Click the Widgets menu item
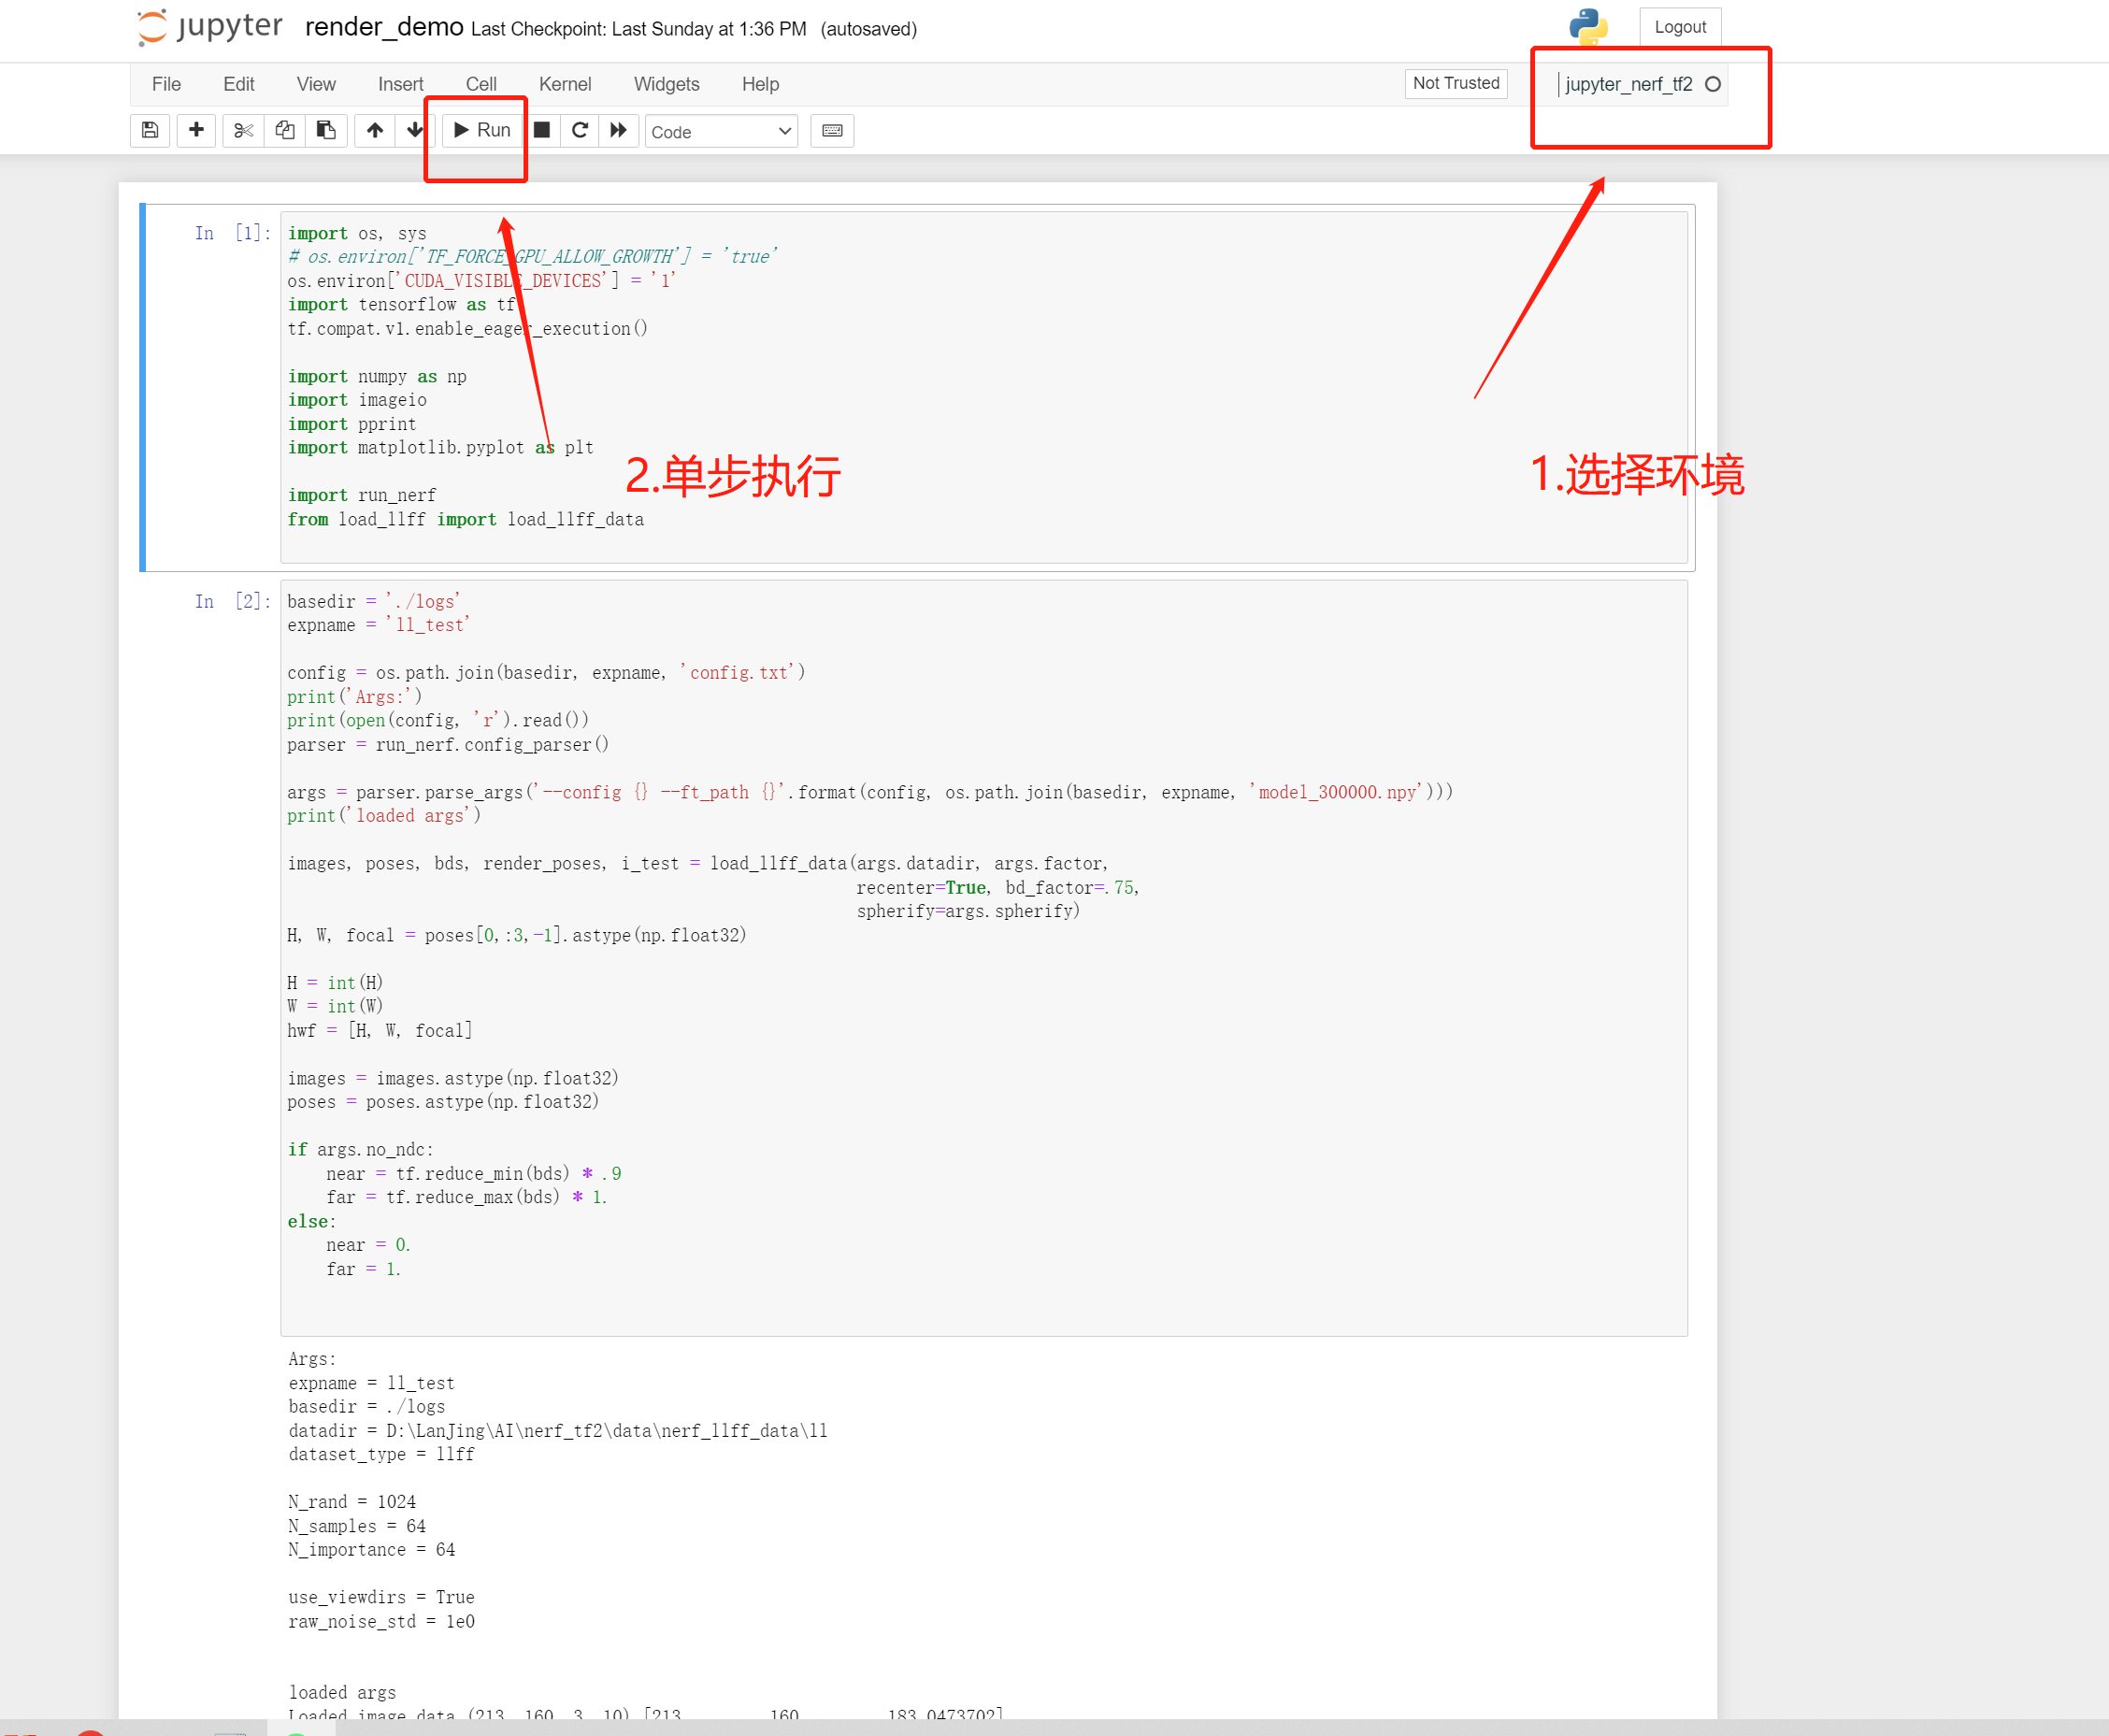 tap(669, 82)
